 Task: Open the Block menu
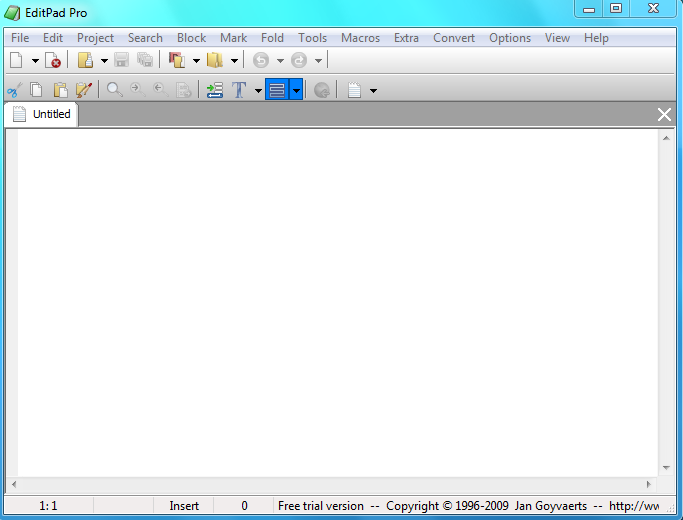point(191,38)
